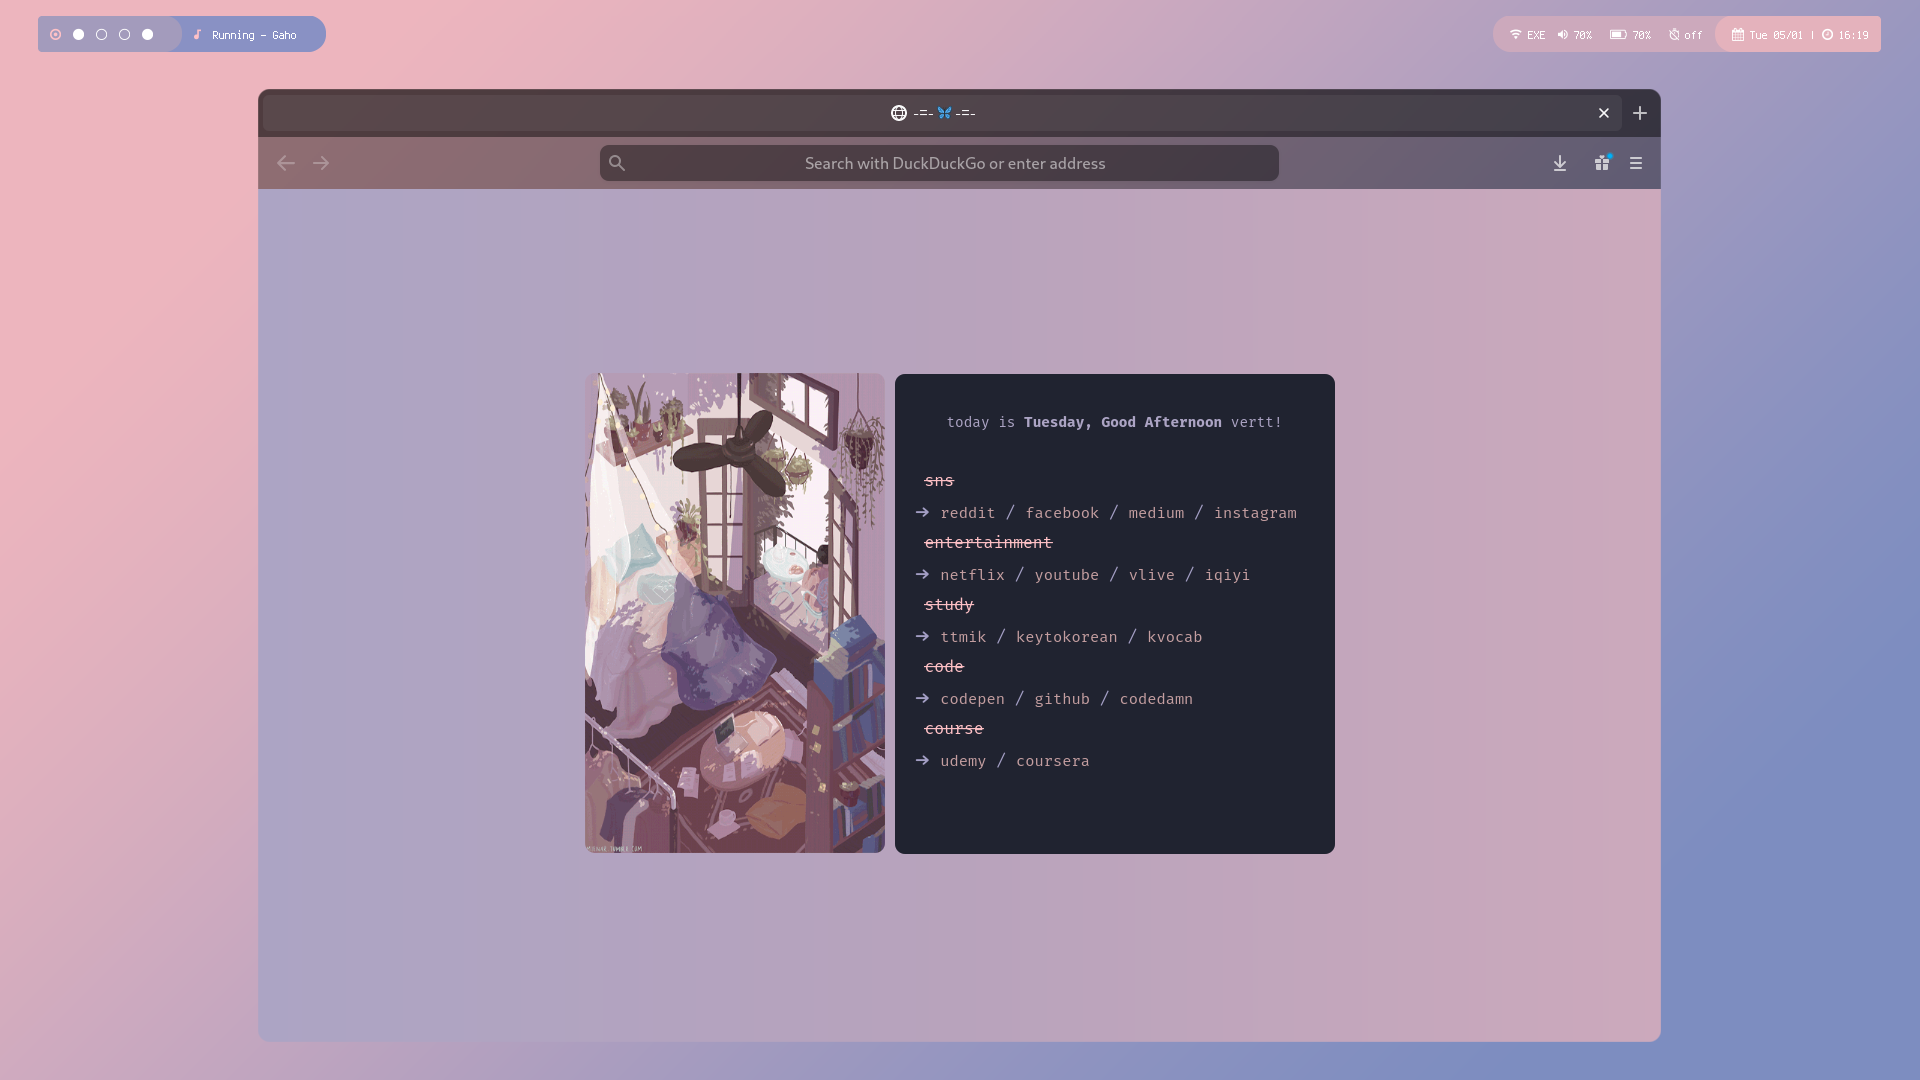Open the hamburger application menu
1920x1080 pixels.
(x=1636, y=163)
